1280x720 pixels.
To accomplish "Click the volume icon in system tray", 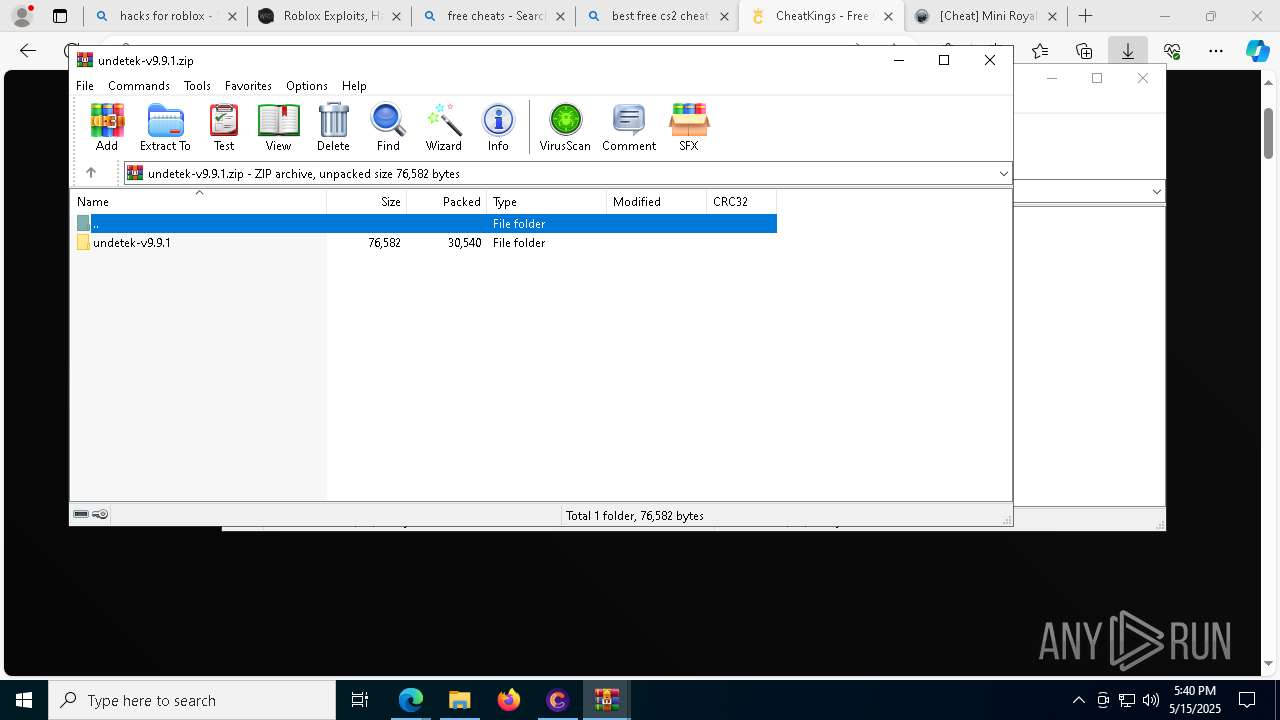I will coord(1150,700).
